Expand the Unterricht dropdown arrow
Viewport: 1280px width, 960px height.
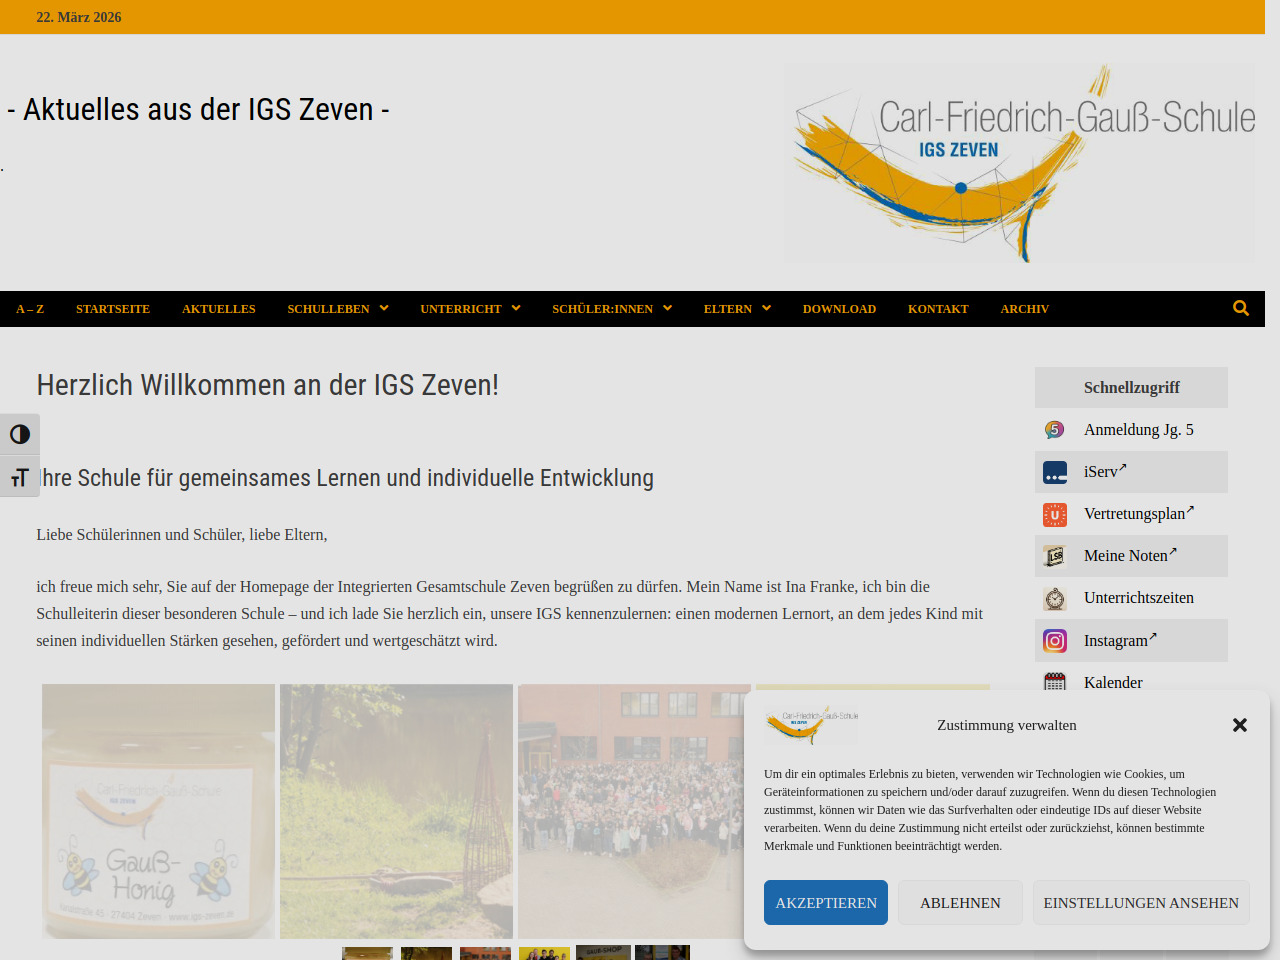coord(516,308)
